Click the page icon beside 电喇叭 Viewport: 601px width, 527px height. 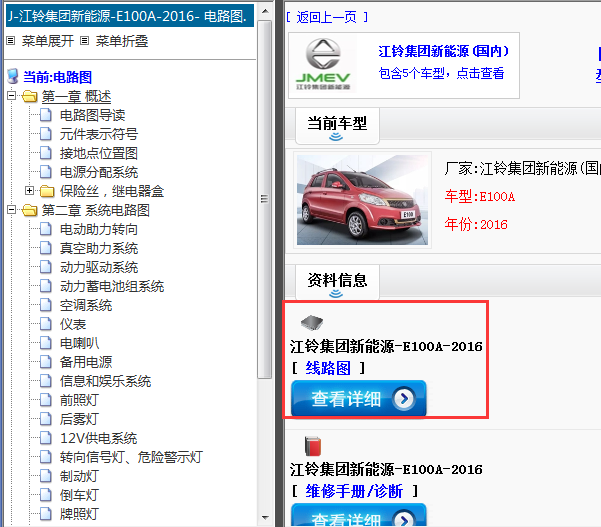pos(46,343)
